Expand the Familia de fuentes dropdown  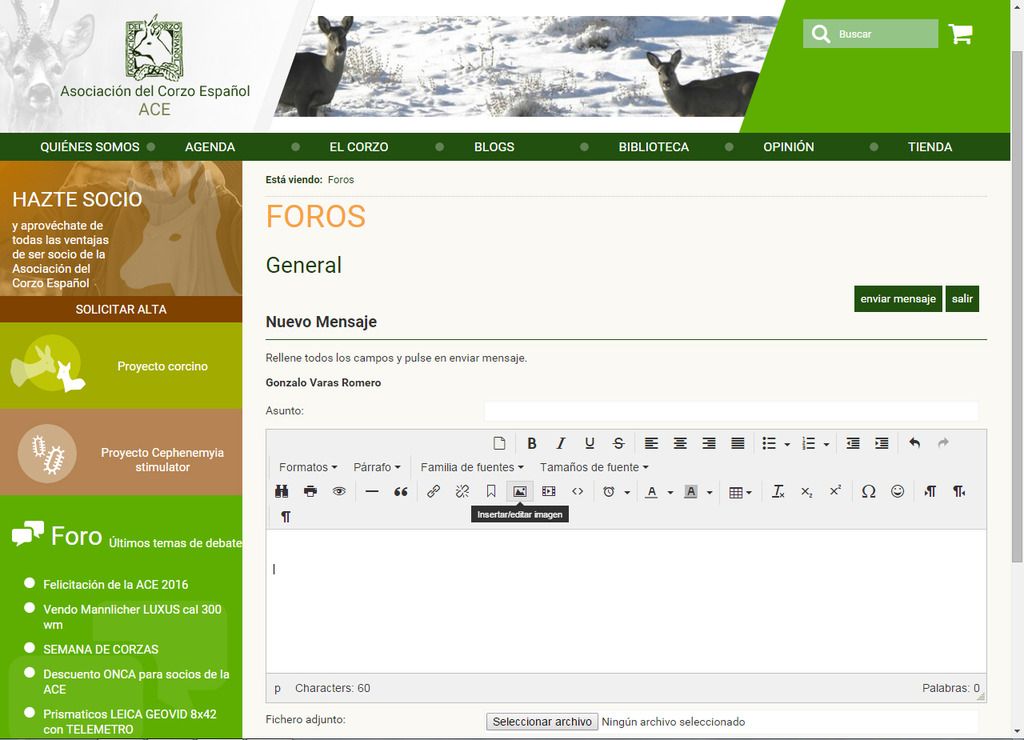[x=472, y=467]
